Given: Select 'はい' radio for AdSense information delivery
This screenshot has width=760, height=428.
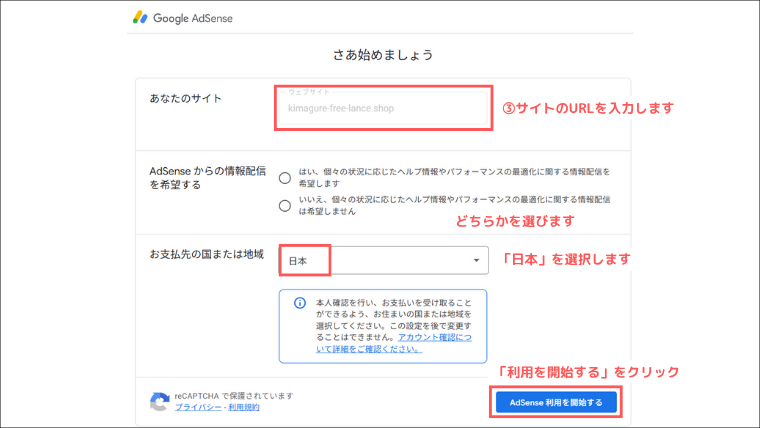Looking at the screenshot, I should pyautogui.click(x=285, y=178).
